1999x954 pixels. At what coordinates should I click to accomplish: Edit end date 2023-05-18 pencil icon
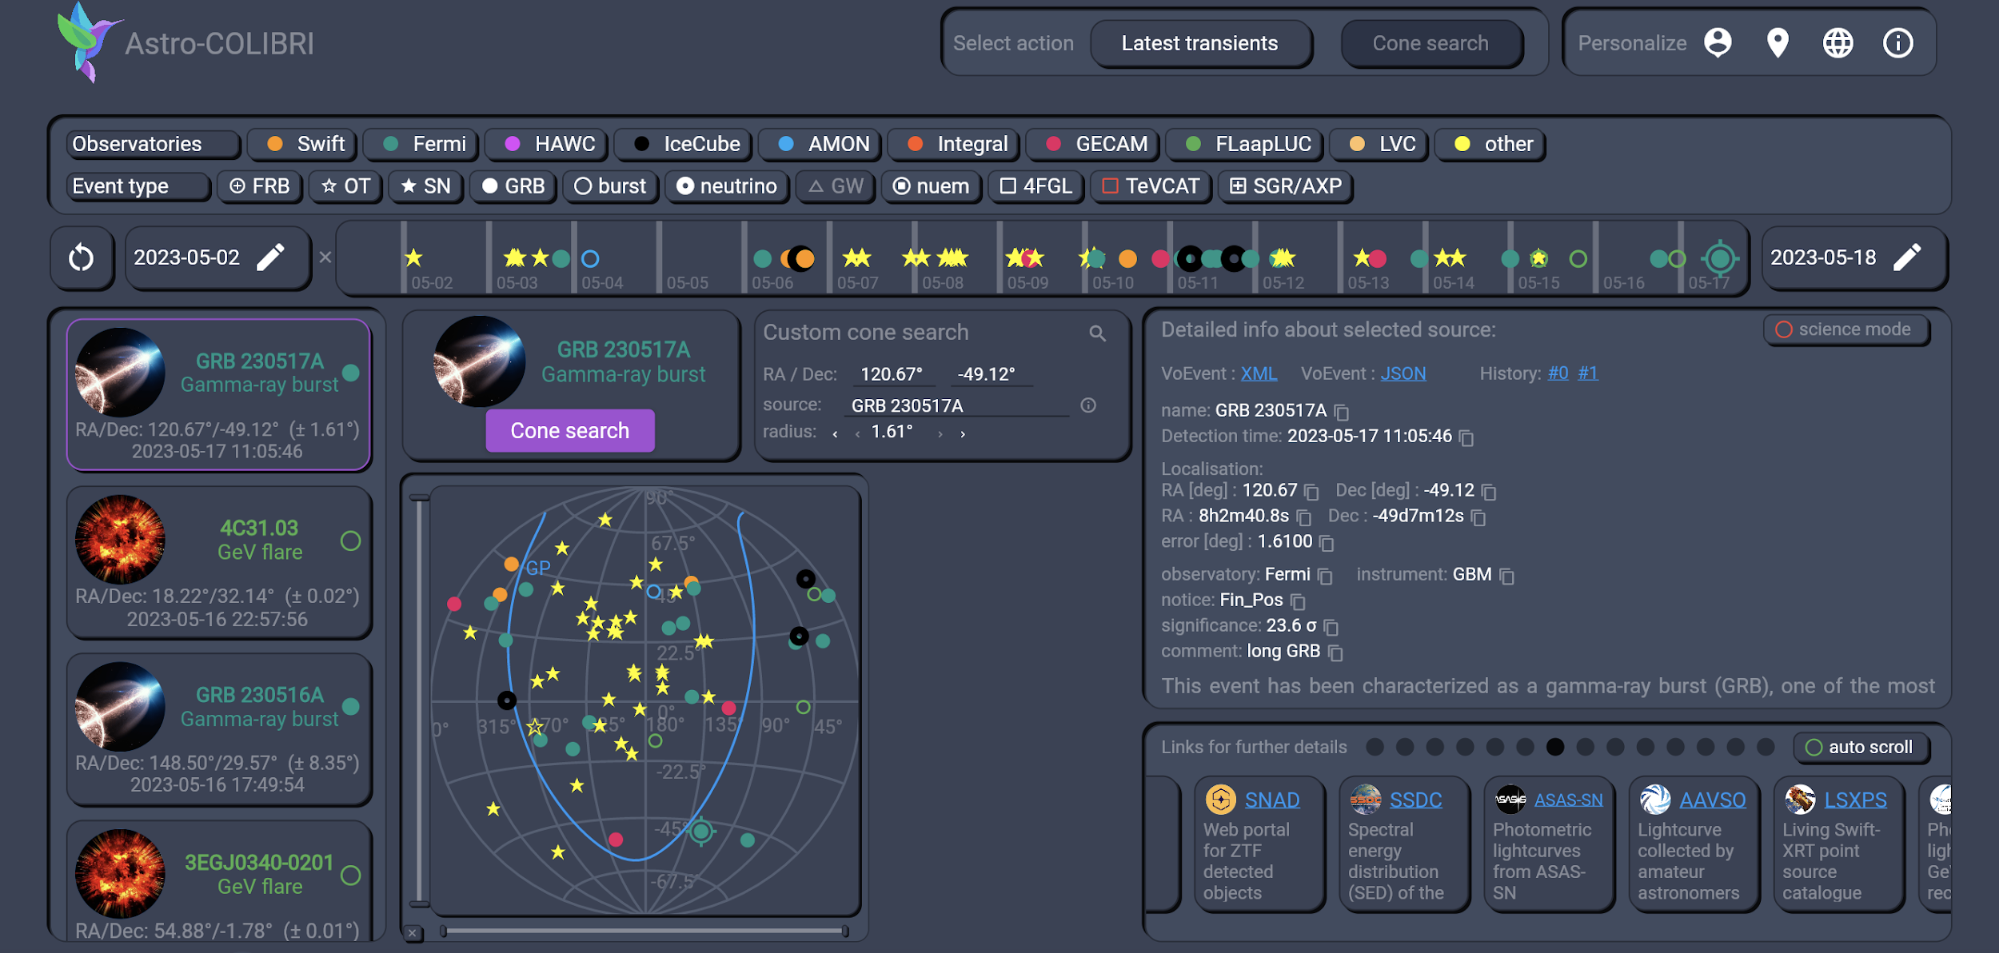pyautogui.click(x=1907, y=258)
